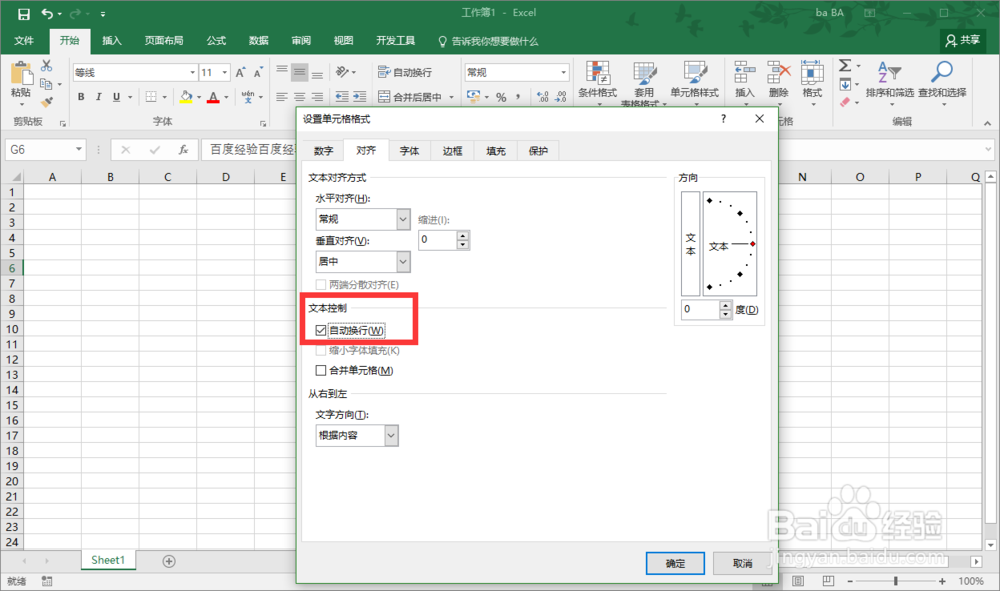Image resolution: width=1000 pixels, height=591 pixels.
Task: Click the Paste clipboard icon
Action: (x=21, y=73)
